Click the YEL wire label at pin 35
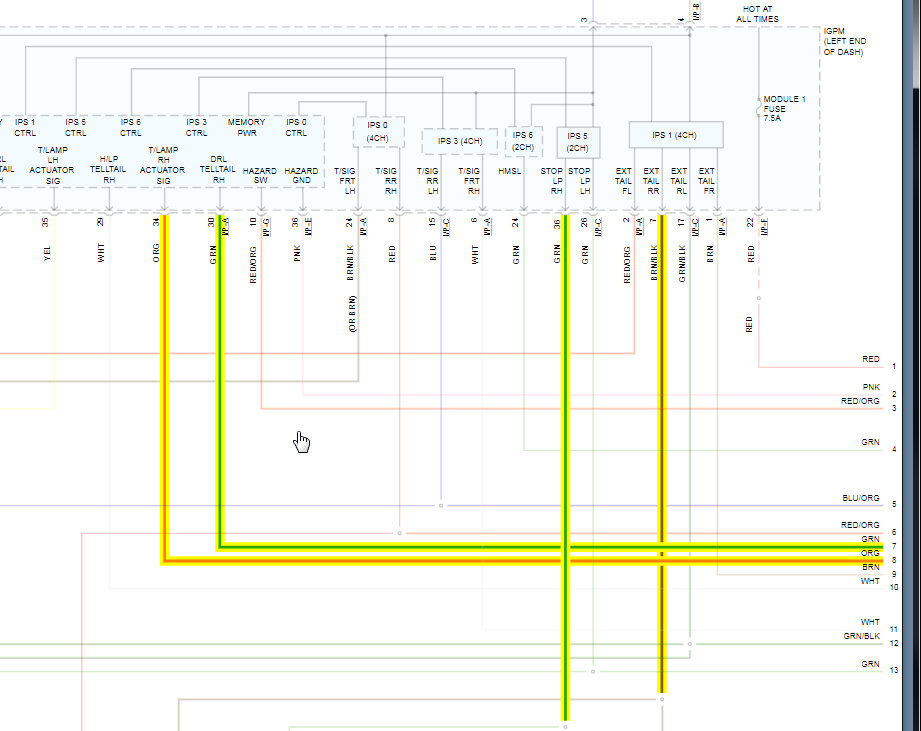The width and height of the screenshot is (921, 731). click(47, 254)
